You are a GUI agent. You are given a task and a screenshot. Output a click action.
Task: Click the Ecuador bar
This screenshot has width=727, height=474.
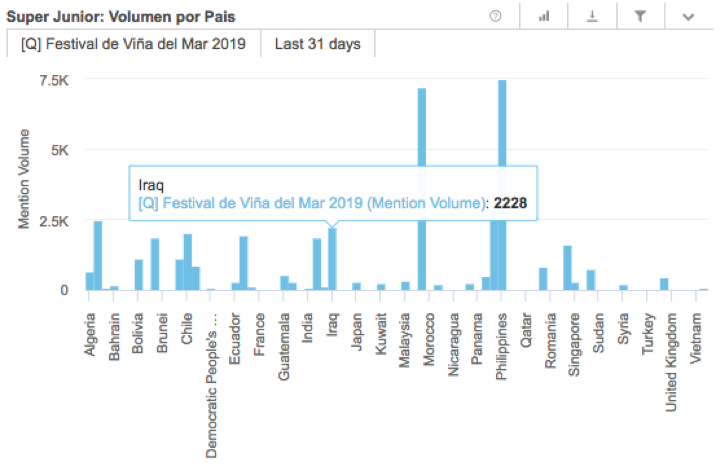[243, 264]
